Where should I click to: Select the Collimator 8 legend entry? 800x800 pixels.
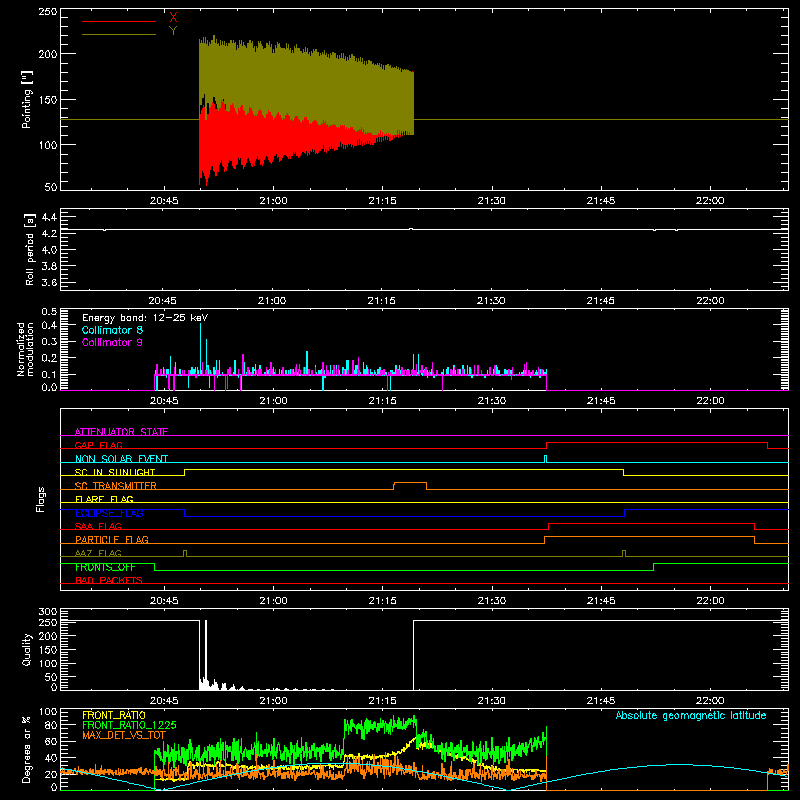coord(112,330)
